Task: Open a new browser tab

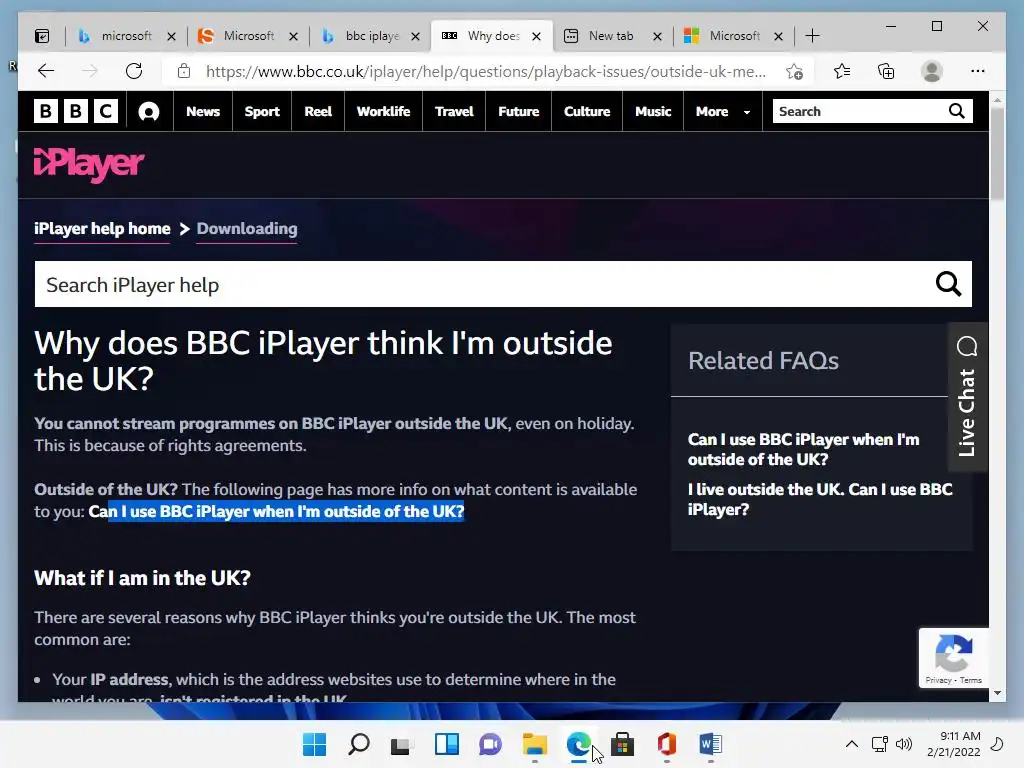Action: point(812,36)
